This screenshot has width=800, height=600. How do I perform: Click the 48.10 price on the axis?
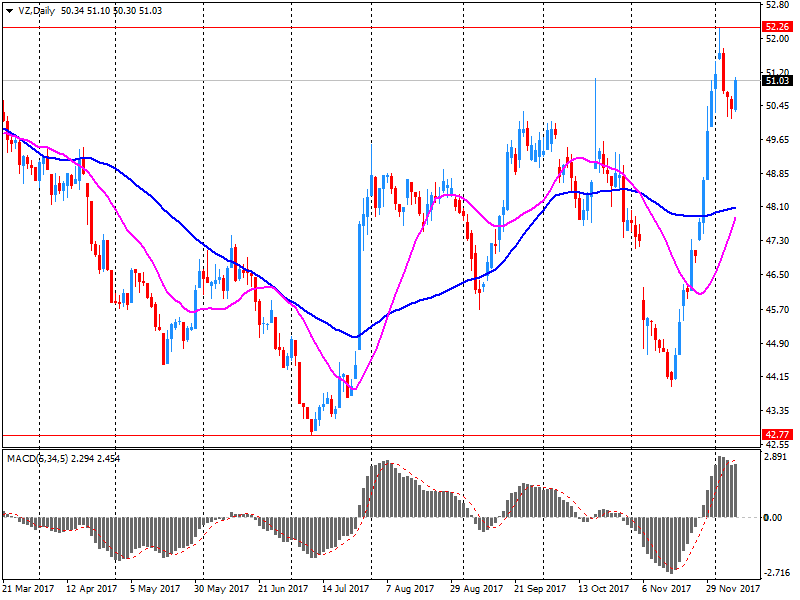click(774, 207)
